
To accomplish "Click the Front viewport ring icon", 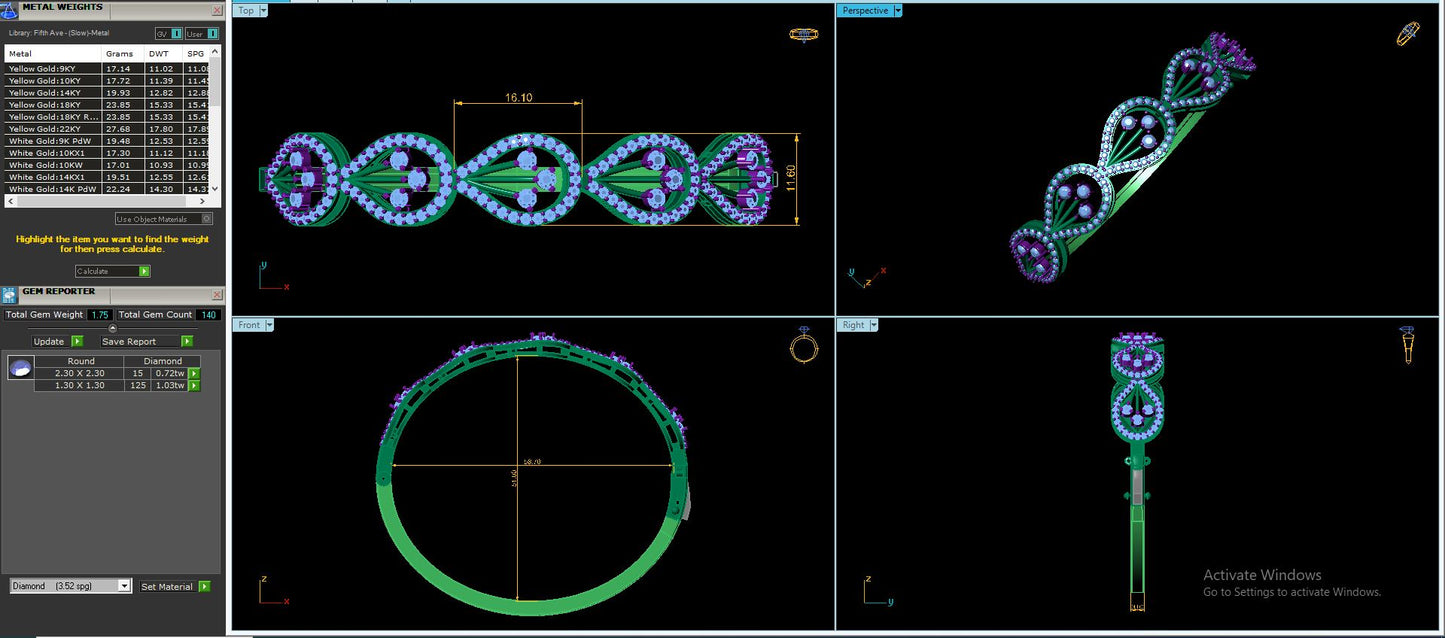I will coord(804,346).
